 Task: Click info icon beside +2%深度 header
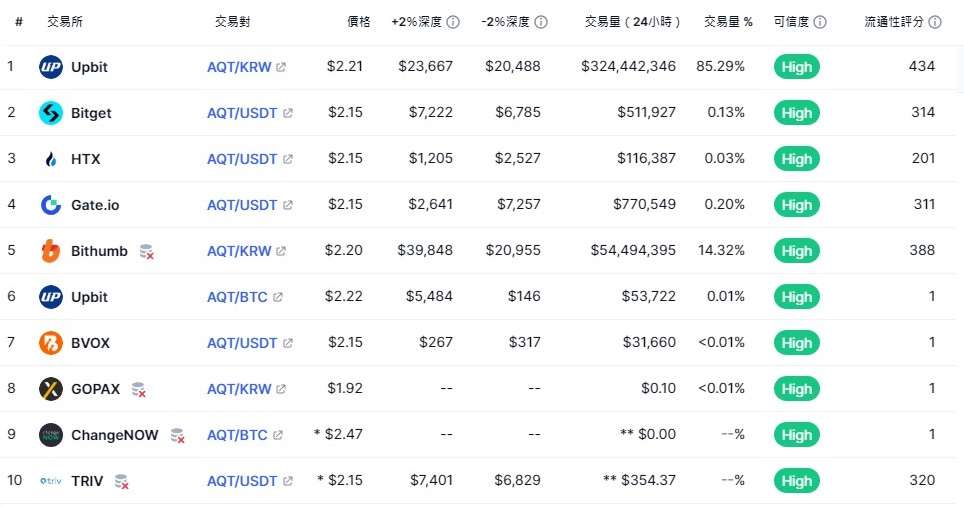(453, 22)
